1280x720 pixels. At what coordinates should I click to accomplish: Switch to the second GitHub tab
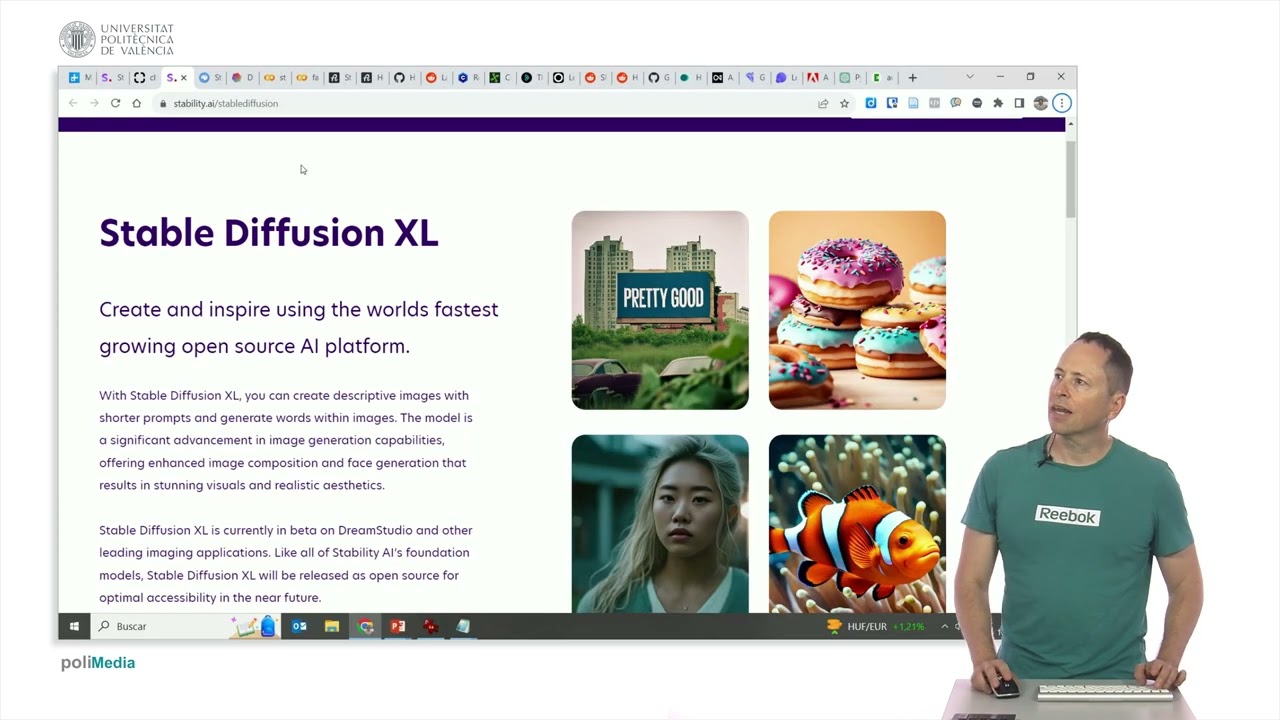659,77
